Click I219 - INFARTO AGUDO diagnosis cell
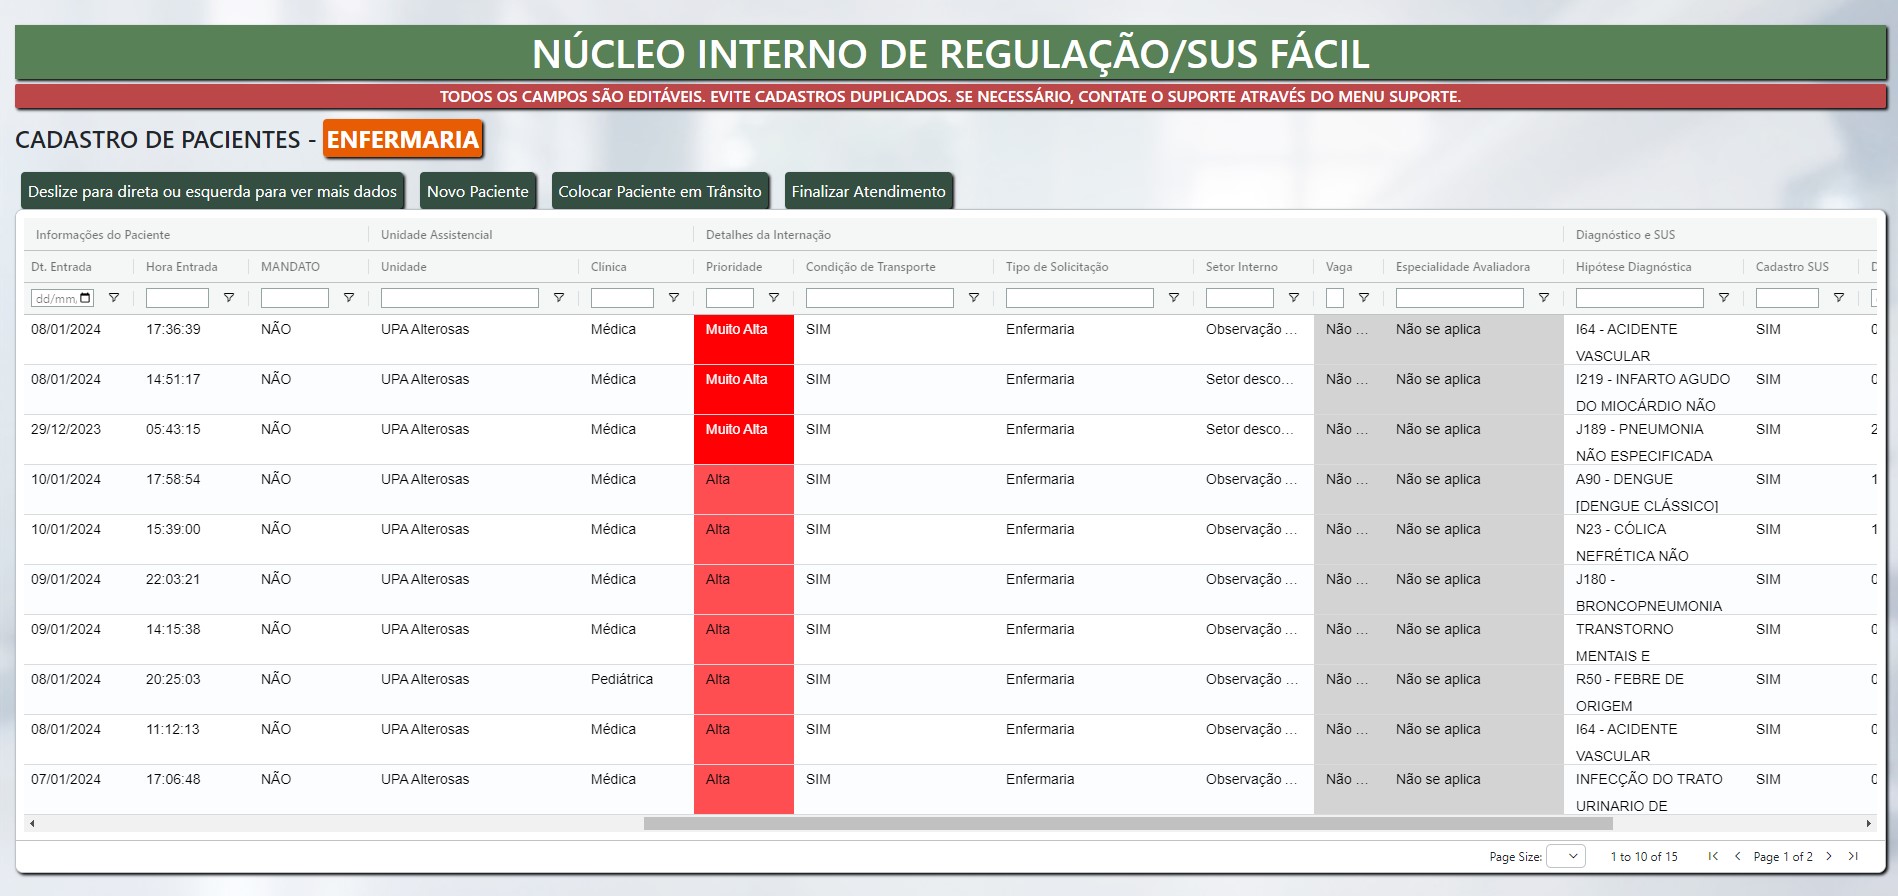Viewport: 1898px width, 896px height. (x=1653, y=392)
